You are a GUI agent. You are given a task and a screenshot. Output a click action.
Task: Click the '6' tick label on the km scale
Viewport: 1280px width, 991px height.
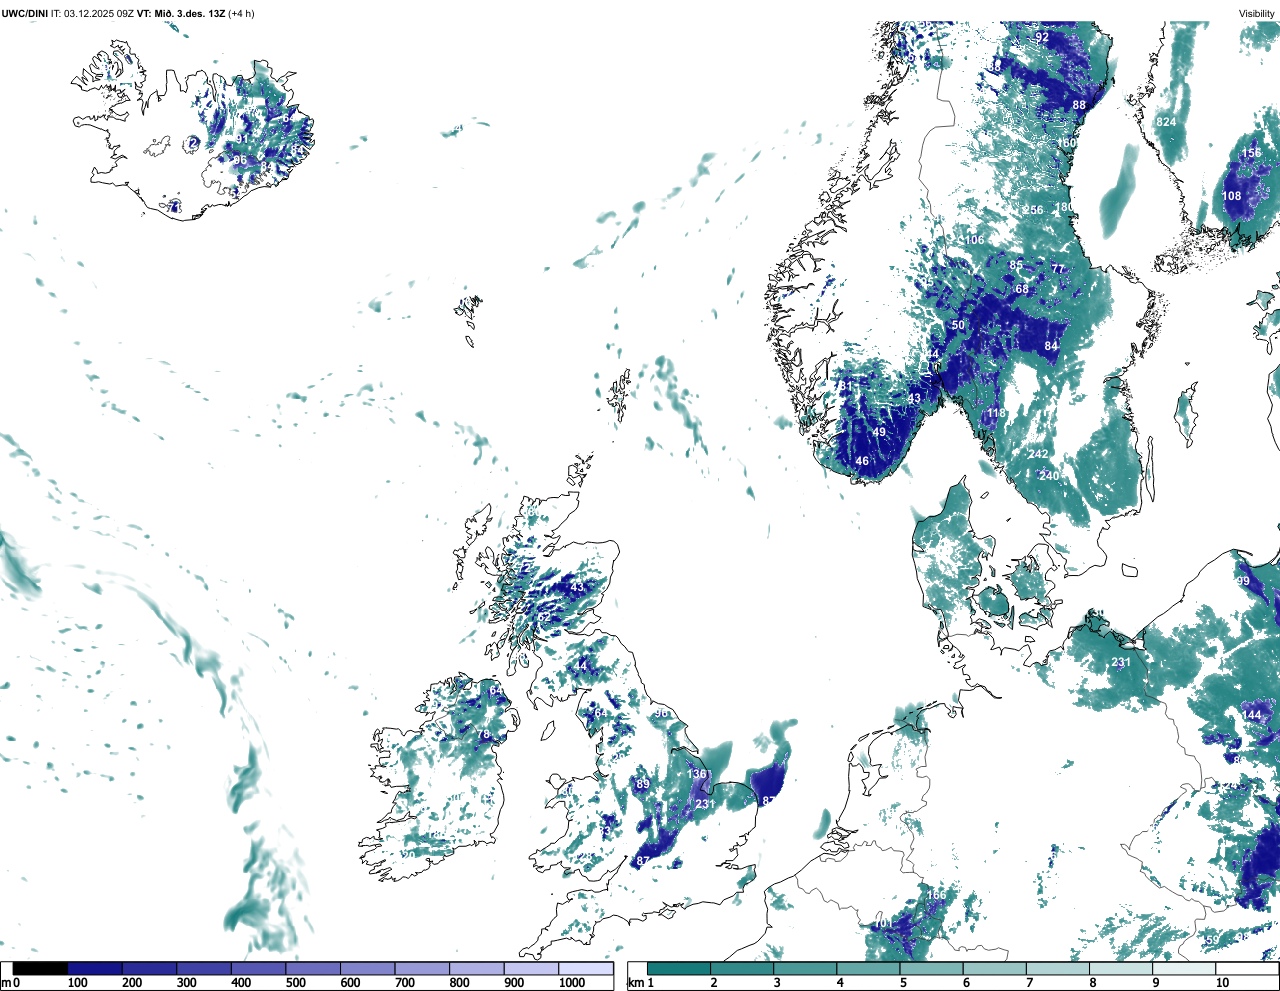(x=966, y=983)
